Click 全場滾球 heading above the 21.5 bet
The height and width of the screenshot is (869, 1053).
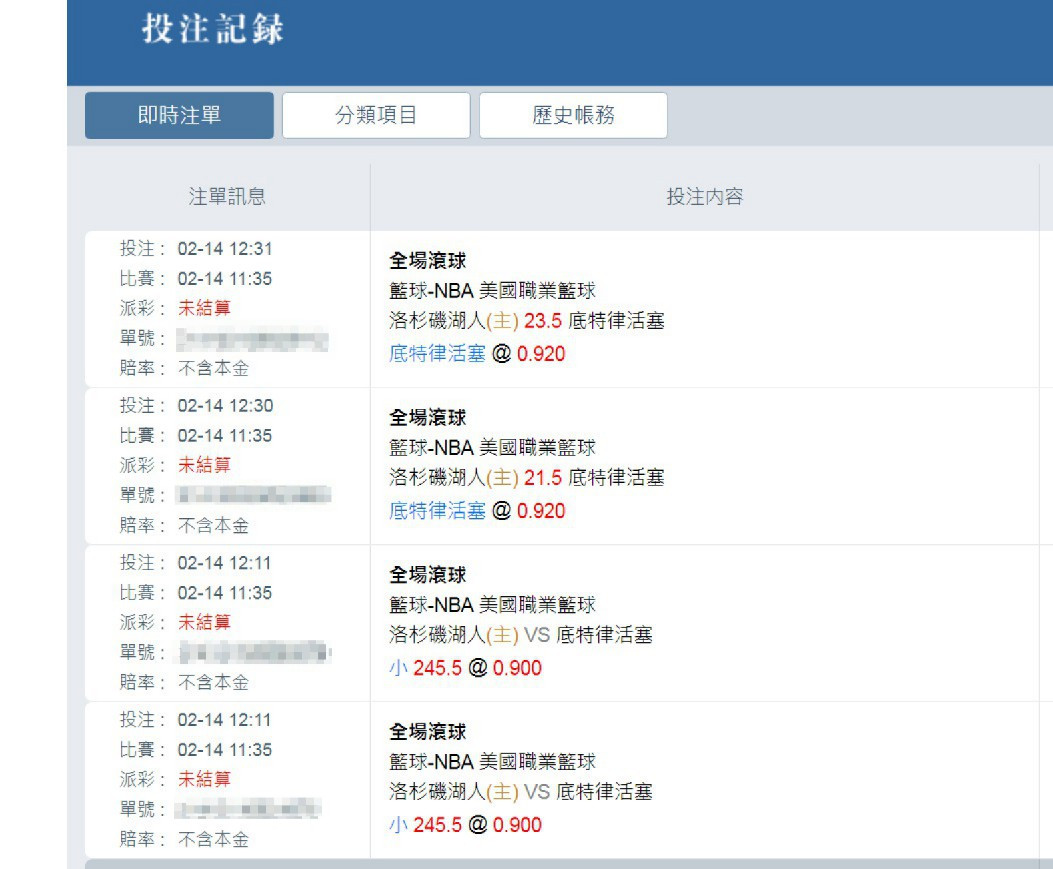[x=428, y=418]
